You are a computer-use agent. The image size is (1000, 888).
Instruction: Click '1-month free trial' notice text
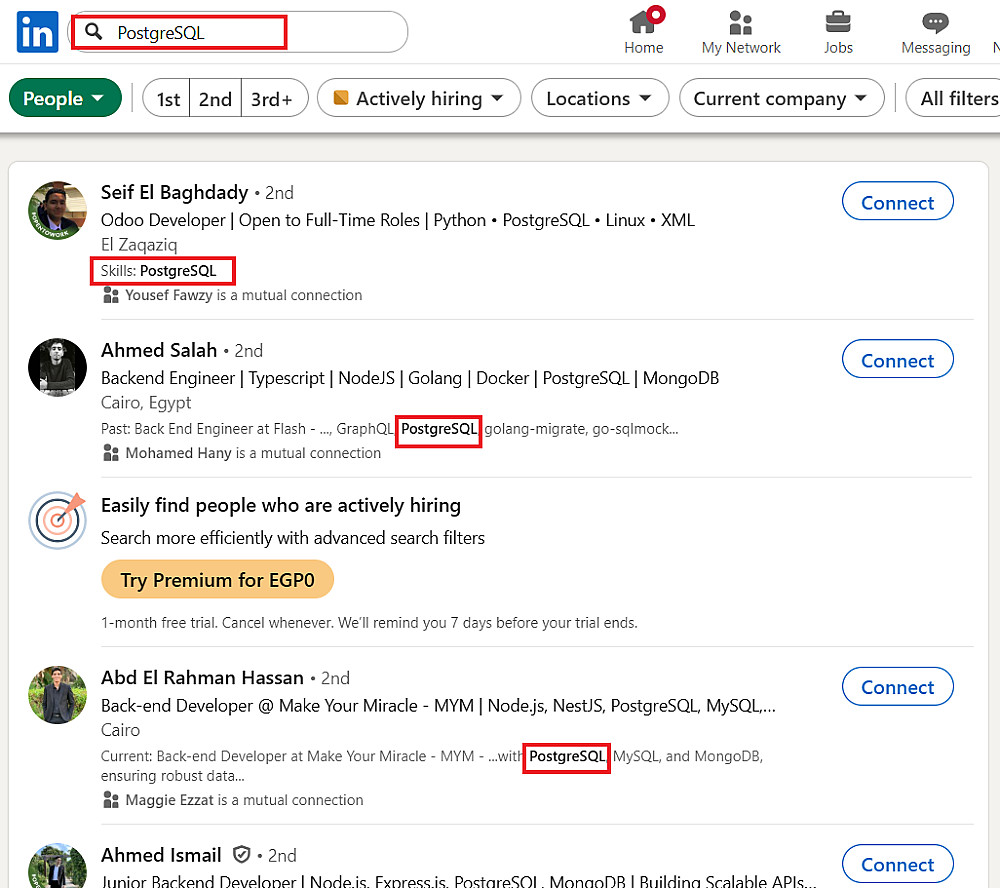point(369,623)
